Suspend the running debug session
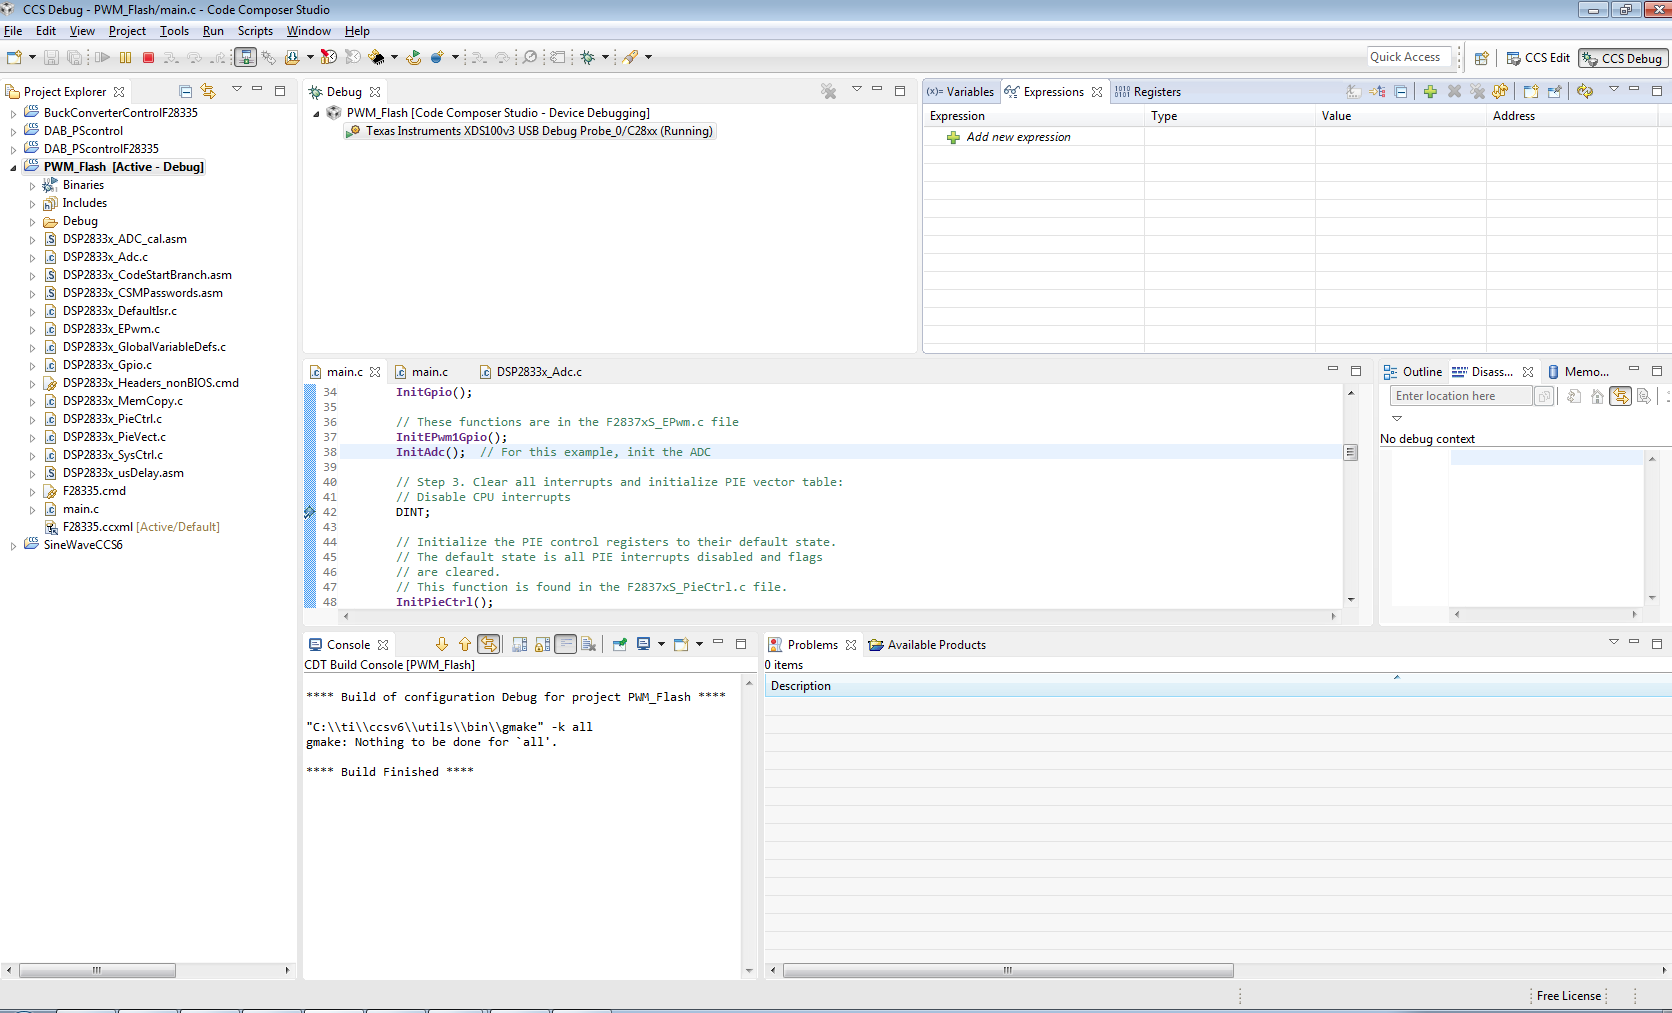The height and width of the screenshot is (1013, 1672). point(125,57)
